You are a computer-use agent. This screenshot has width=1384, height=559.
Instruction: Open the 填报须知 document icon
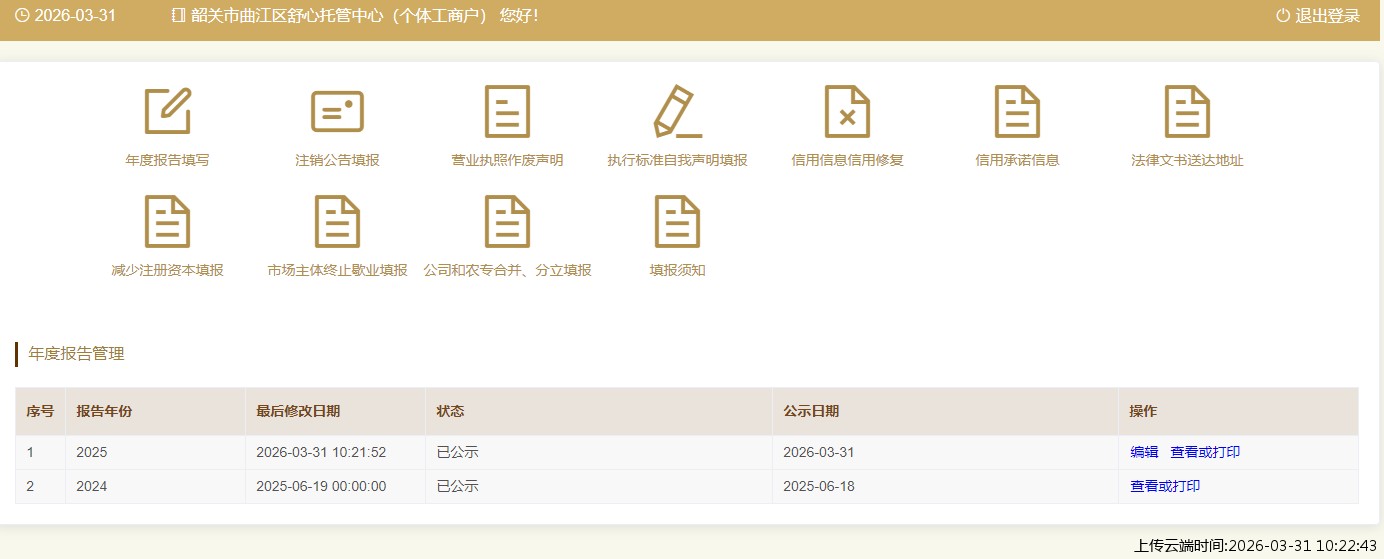click(677, 222)
